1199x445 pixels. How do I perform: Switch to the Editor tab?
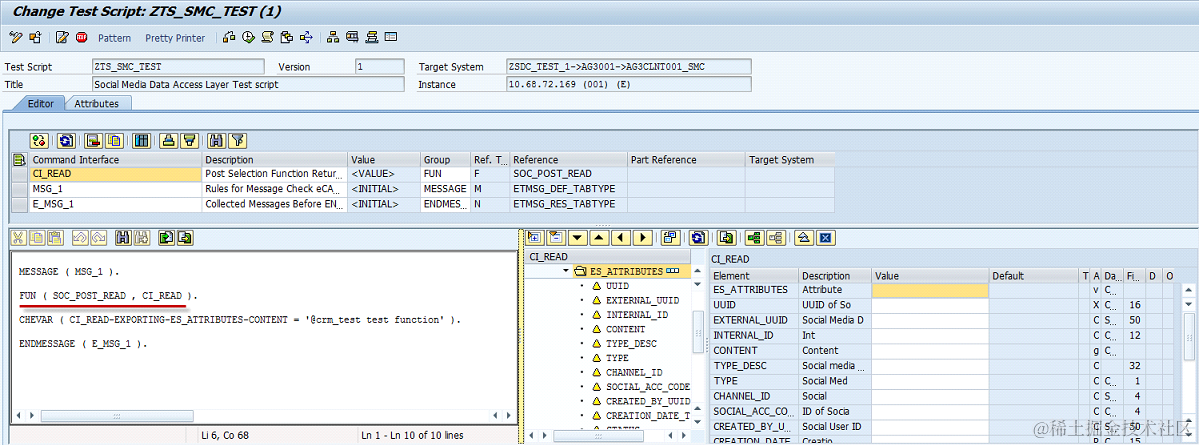point(40,103)
